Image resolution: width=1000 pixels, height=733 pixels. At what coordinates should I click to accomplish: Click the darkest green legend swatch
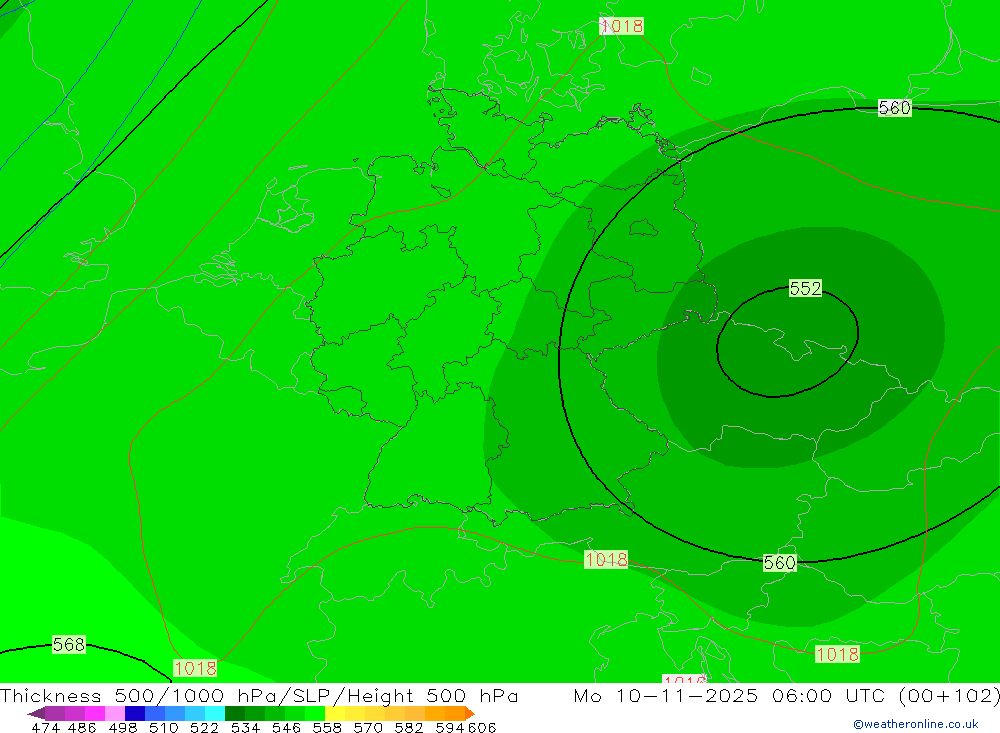(x=233, y=713)
